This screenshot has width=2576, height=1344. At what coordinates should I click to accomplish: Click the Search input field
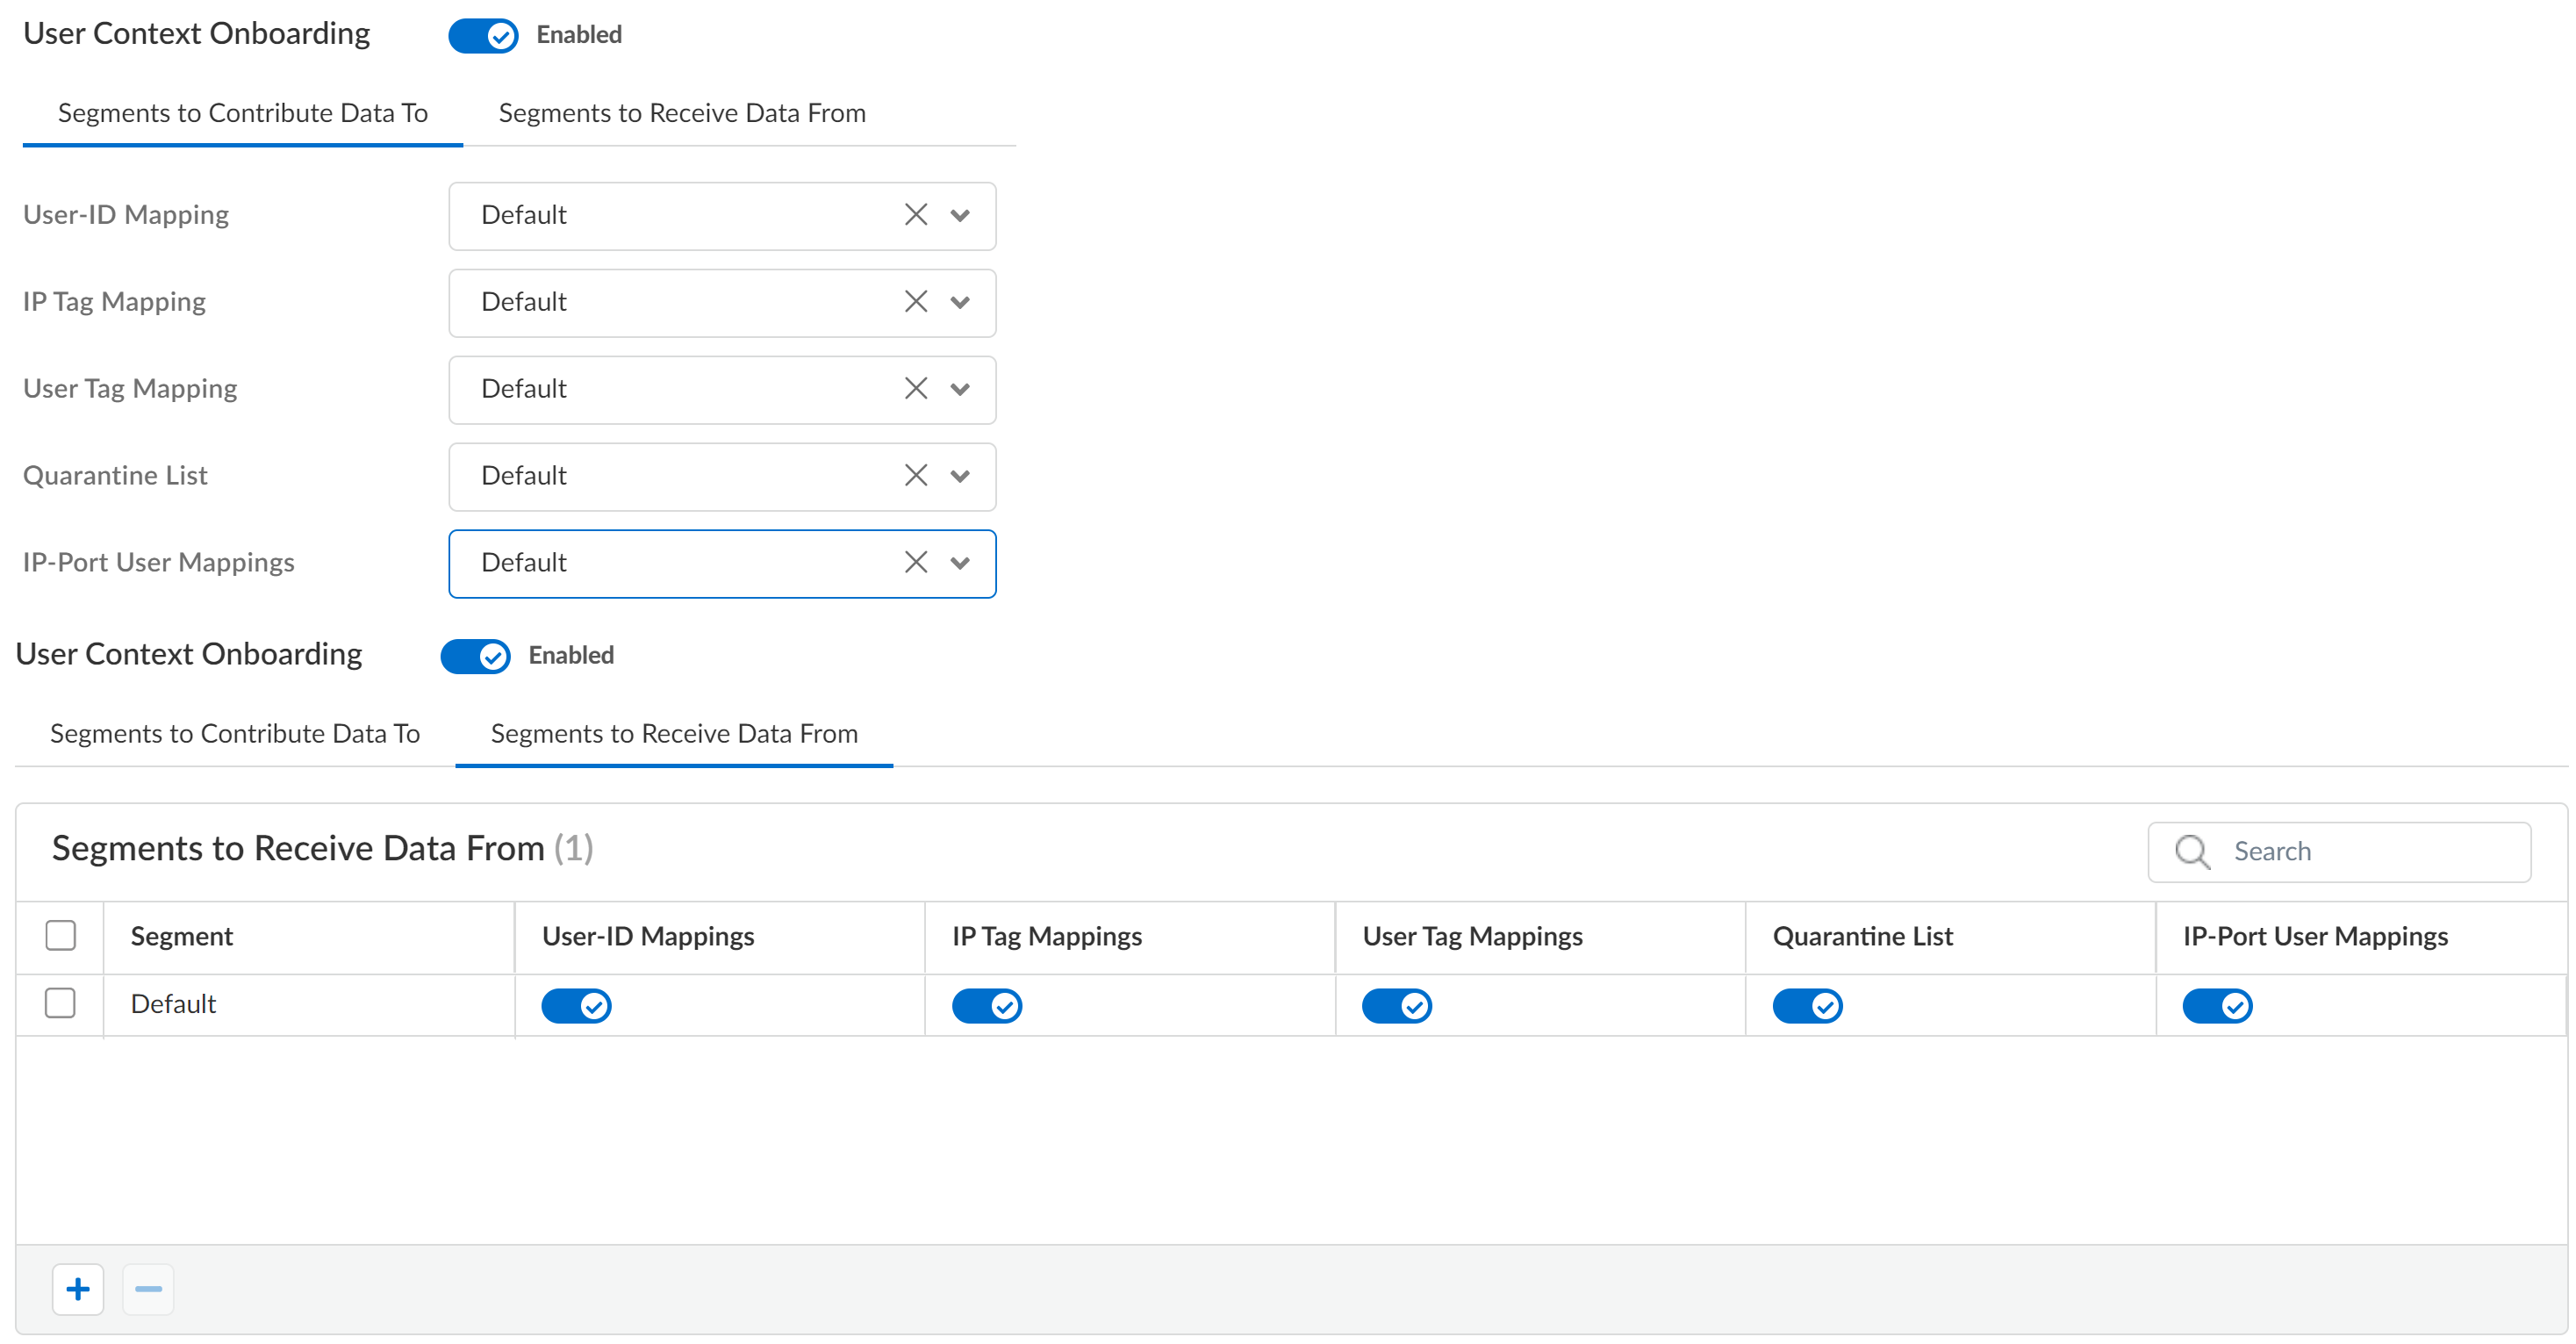tap(2370, 852)
